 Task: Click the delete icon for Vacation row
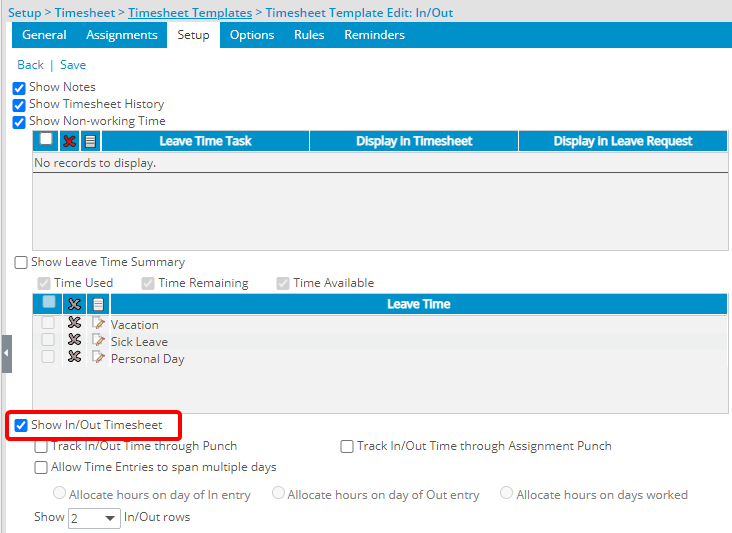coord(74,324)
